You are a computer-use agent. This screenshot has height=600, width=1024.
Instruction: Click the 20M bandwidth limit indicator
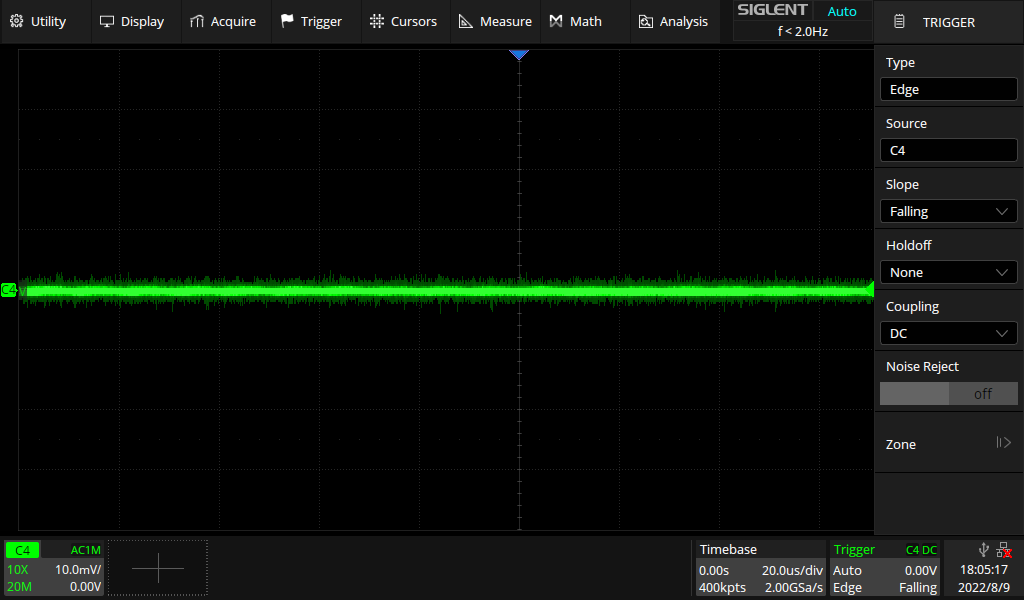pyautogui.click(x=20, y=587)
